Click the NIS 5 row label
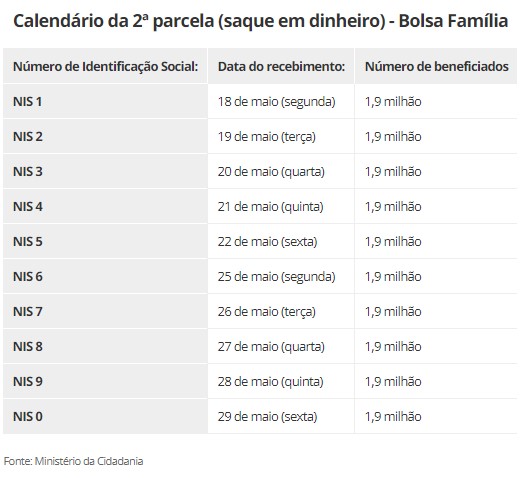The height and width of the screenshot is (478, 528). click(28, 242)
